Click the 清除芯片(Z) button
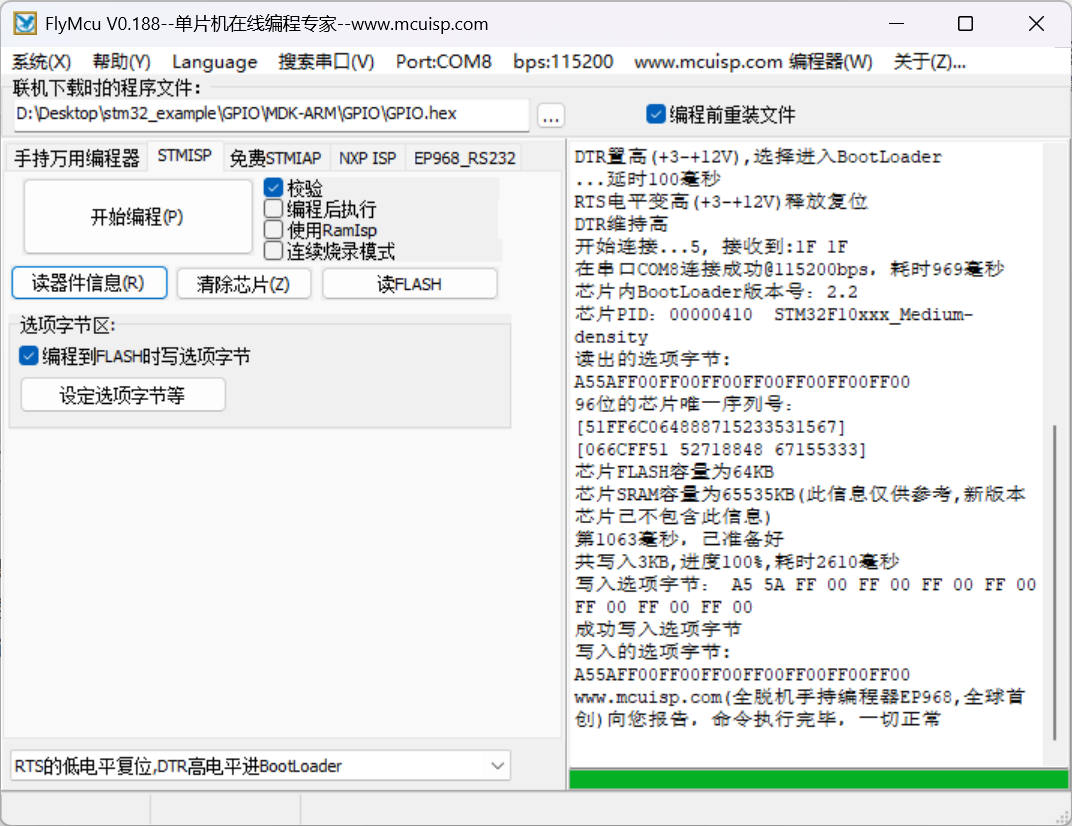This screenshot has height=826, width=1072. point(244,284)
